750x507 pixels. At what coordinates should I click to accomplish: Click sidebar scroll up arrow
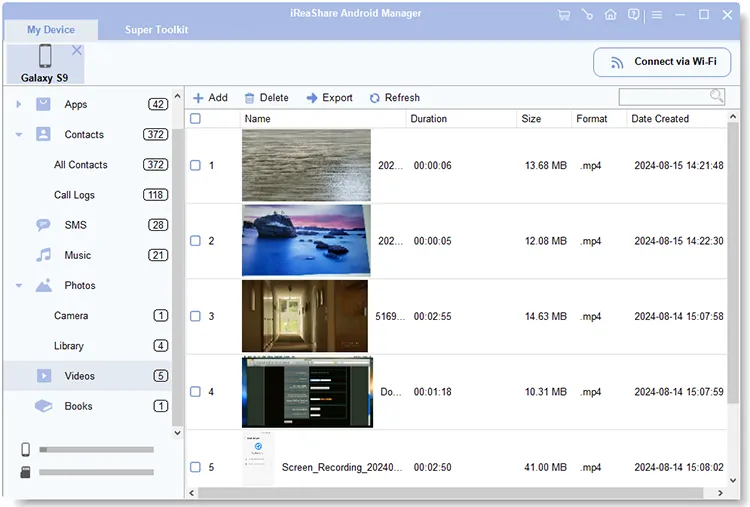[177, 96]
